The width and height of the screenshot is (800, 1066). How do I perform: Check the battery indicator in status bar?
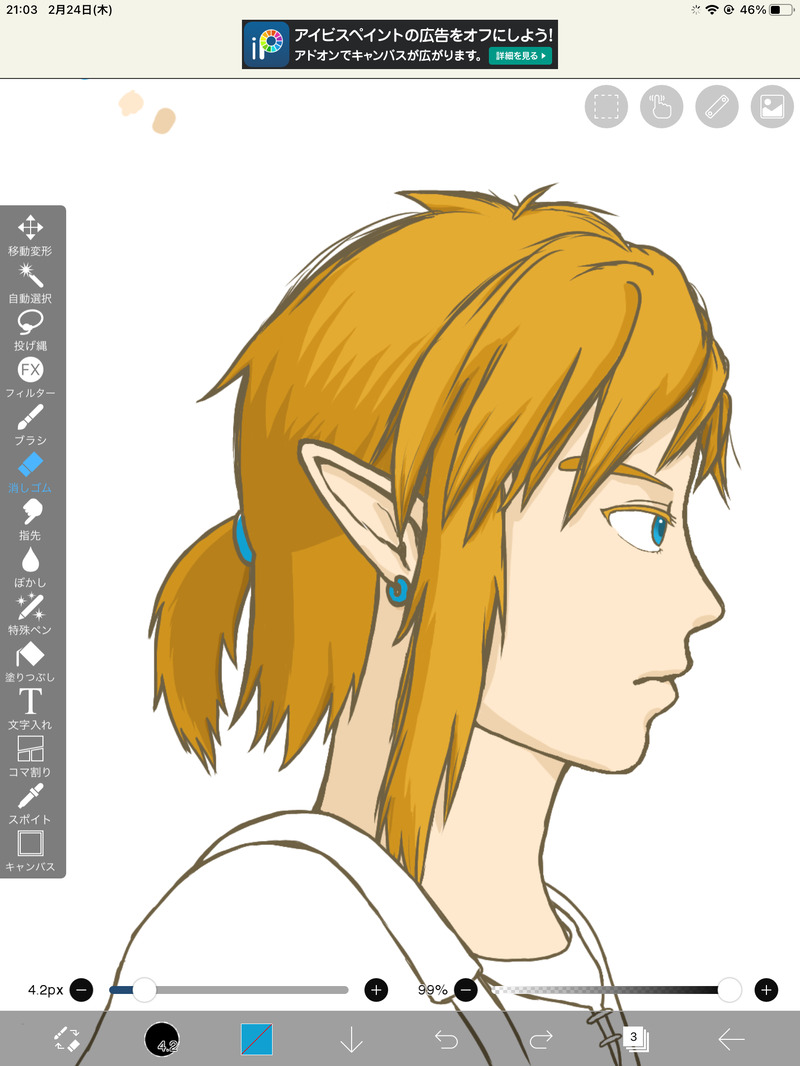pyautogui.click(x=782, y=10)
